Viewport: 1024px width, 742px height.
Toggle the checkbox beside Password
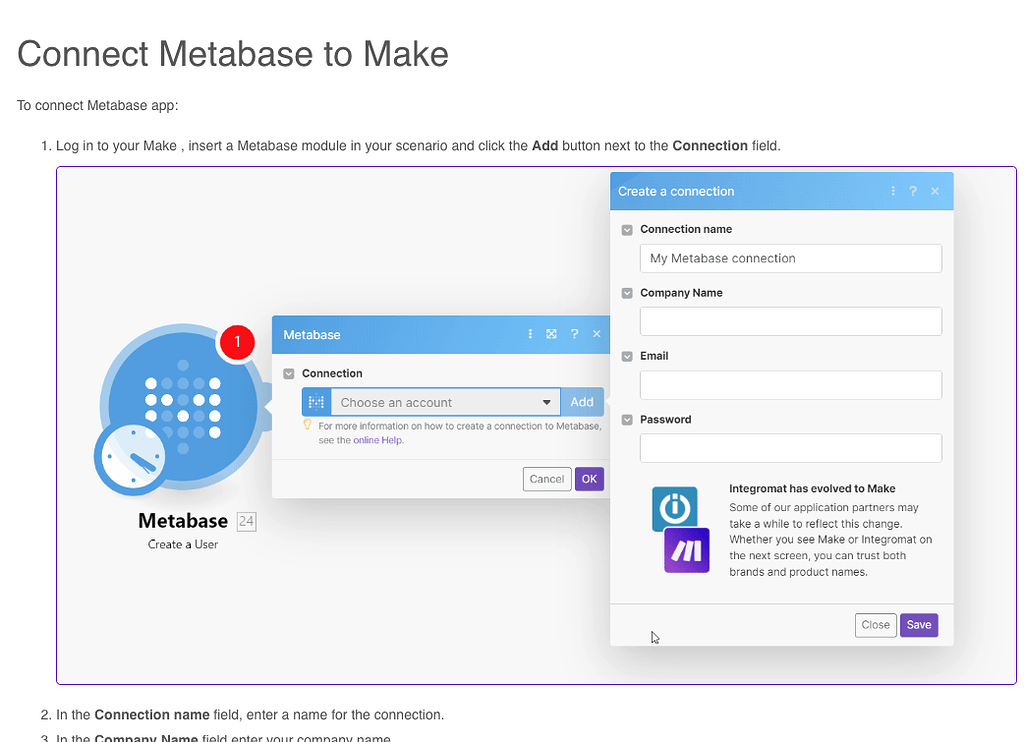pos(626,419)
